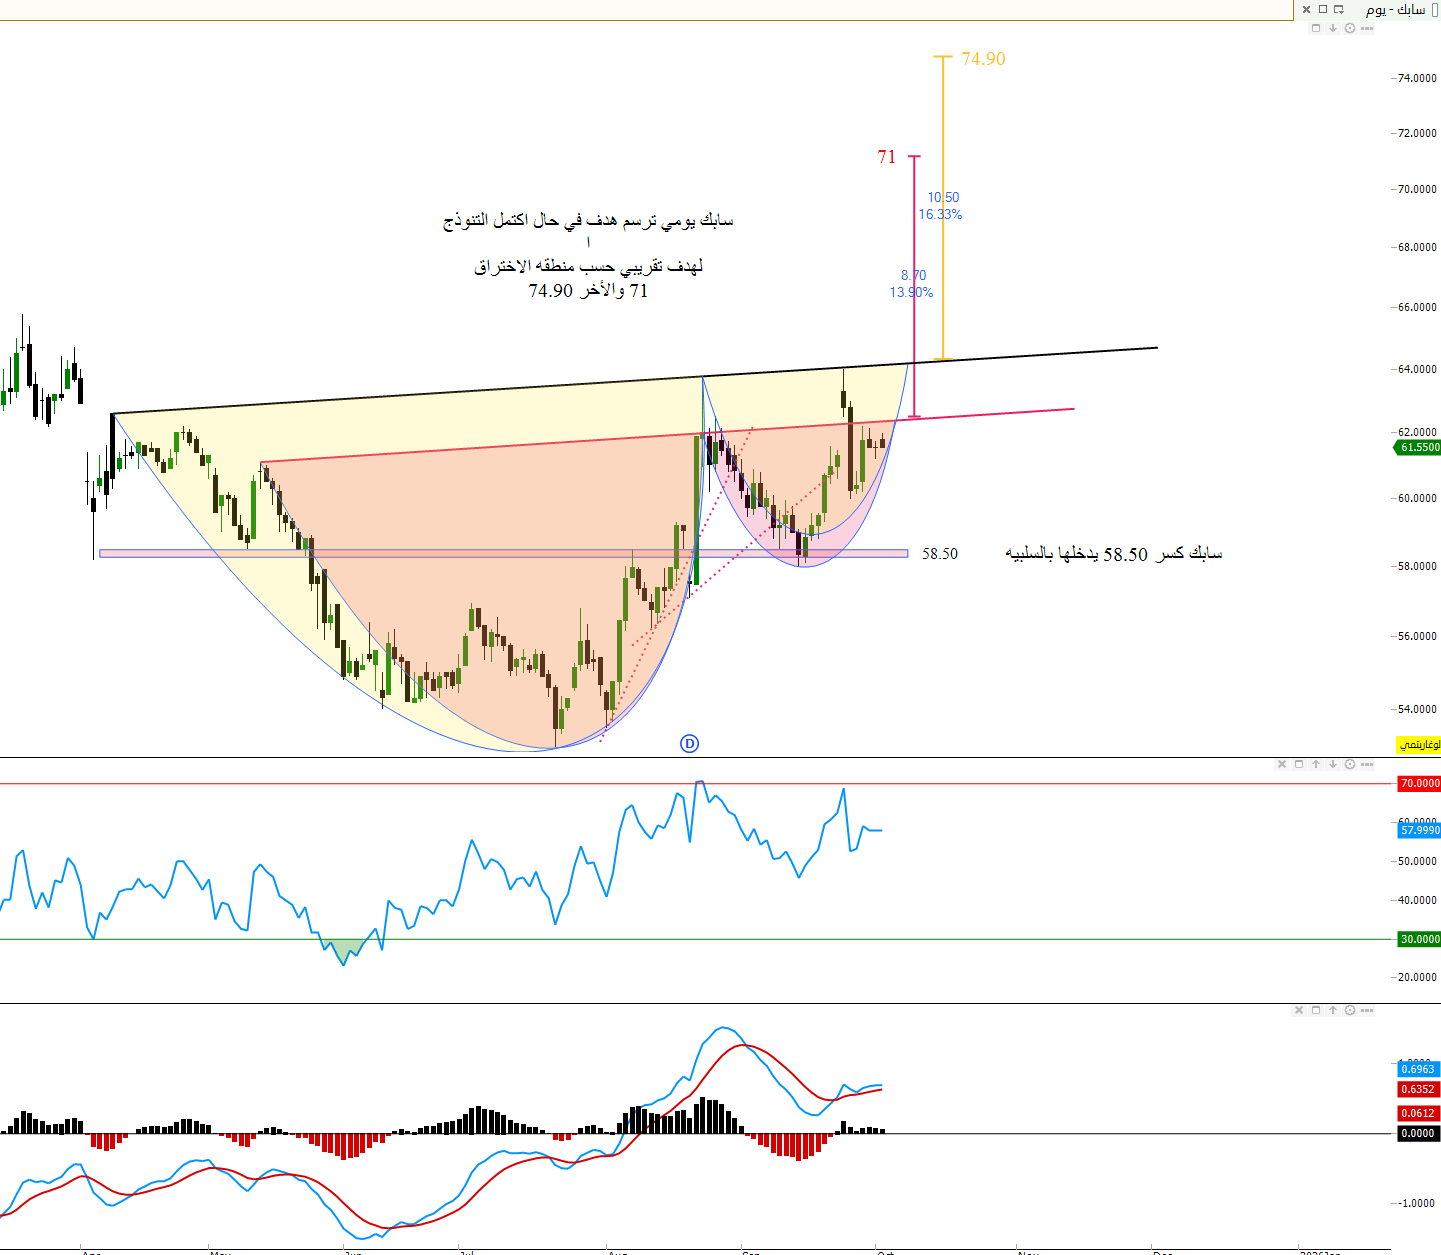Delete the RSI indicator pane
1441x1255 pixels.
click(1282, 764)
